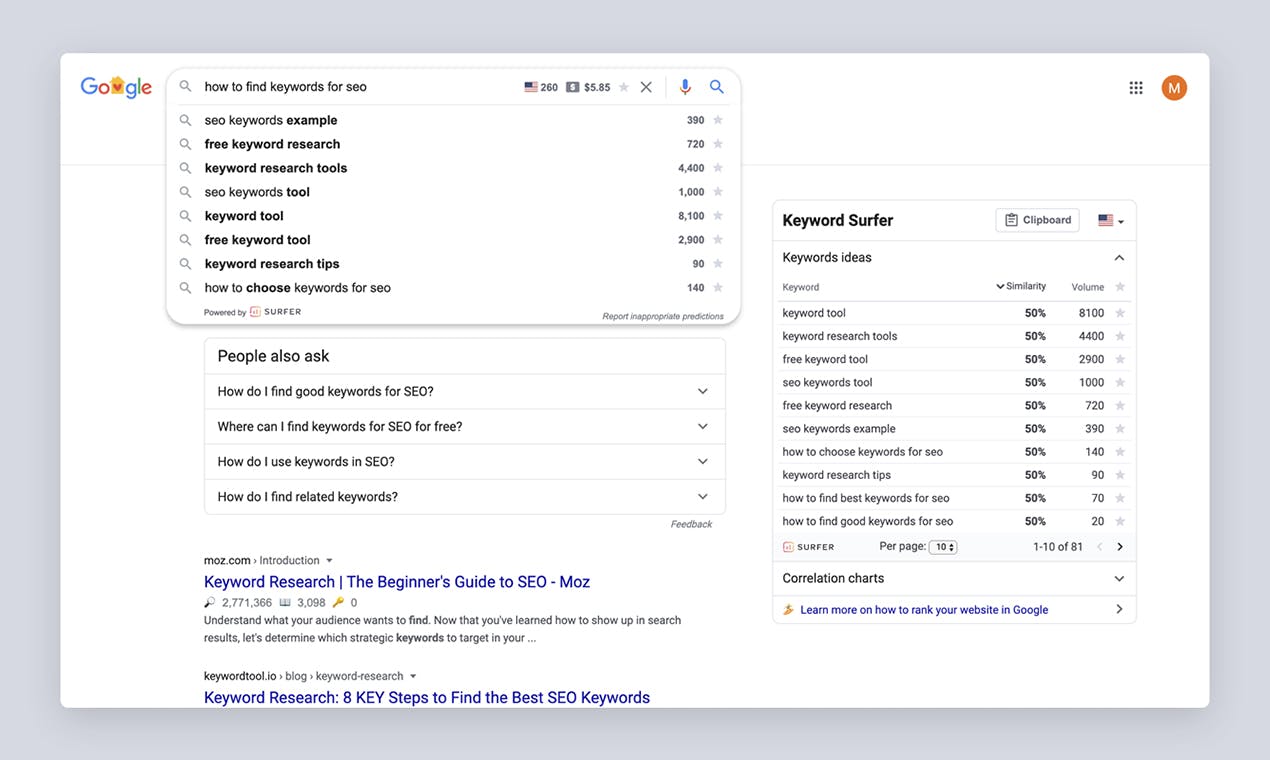Click 'how to find best keywords for seo' keyword
1270x760 pixels.
click(866, 498)
